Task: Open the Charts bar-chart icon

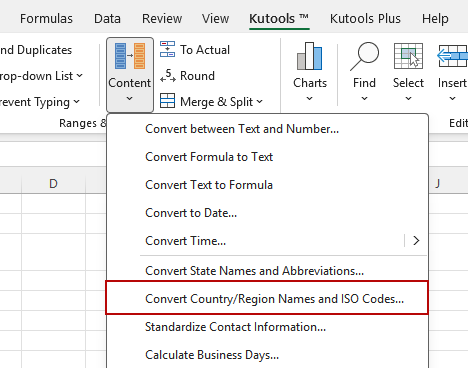Action: tap(310, 56)
